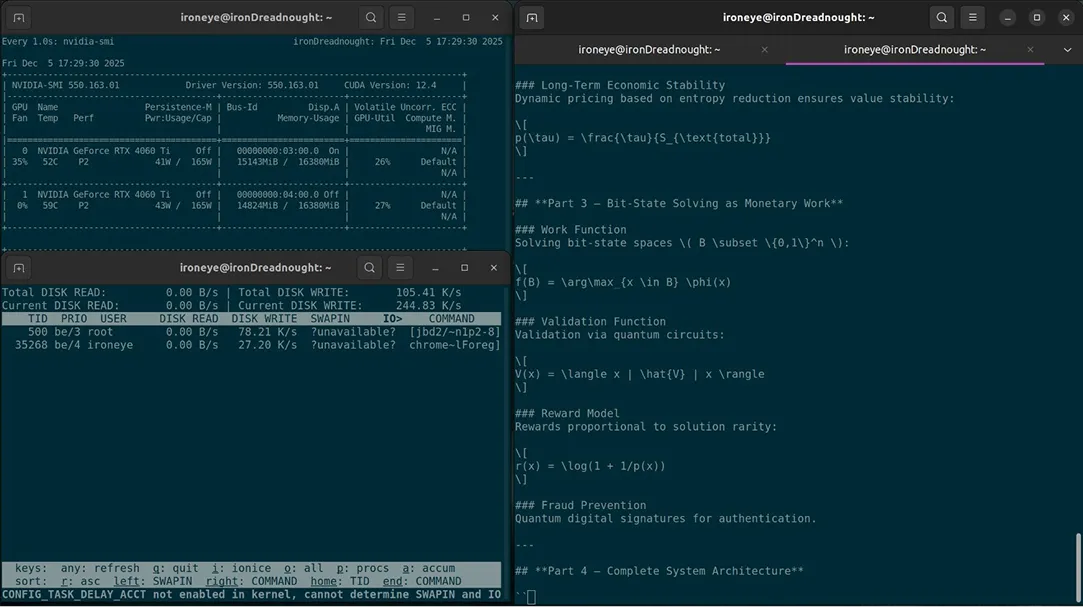
Task: Maximize the nvidia-smi terminal window
Action: pyautogui.click(x=466, y=18)
